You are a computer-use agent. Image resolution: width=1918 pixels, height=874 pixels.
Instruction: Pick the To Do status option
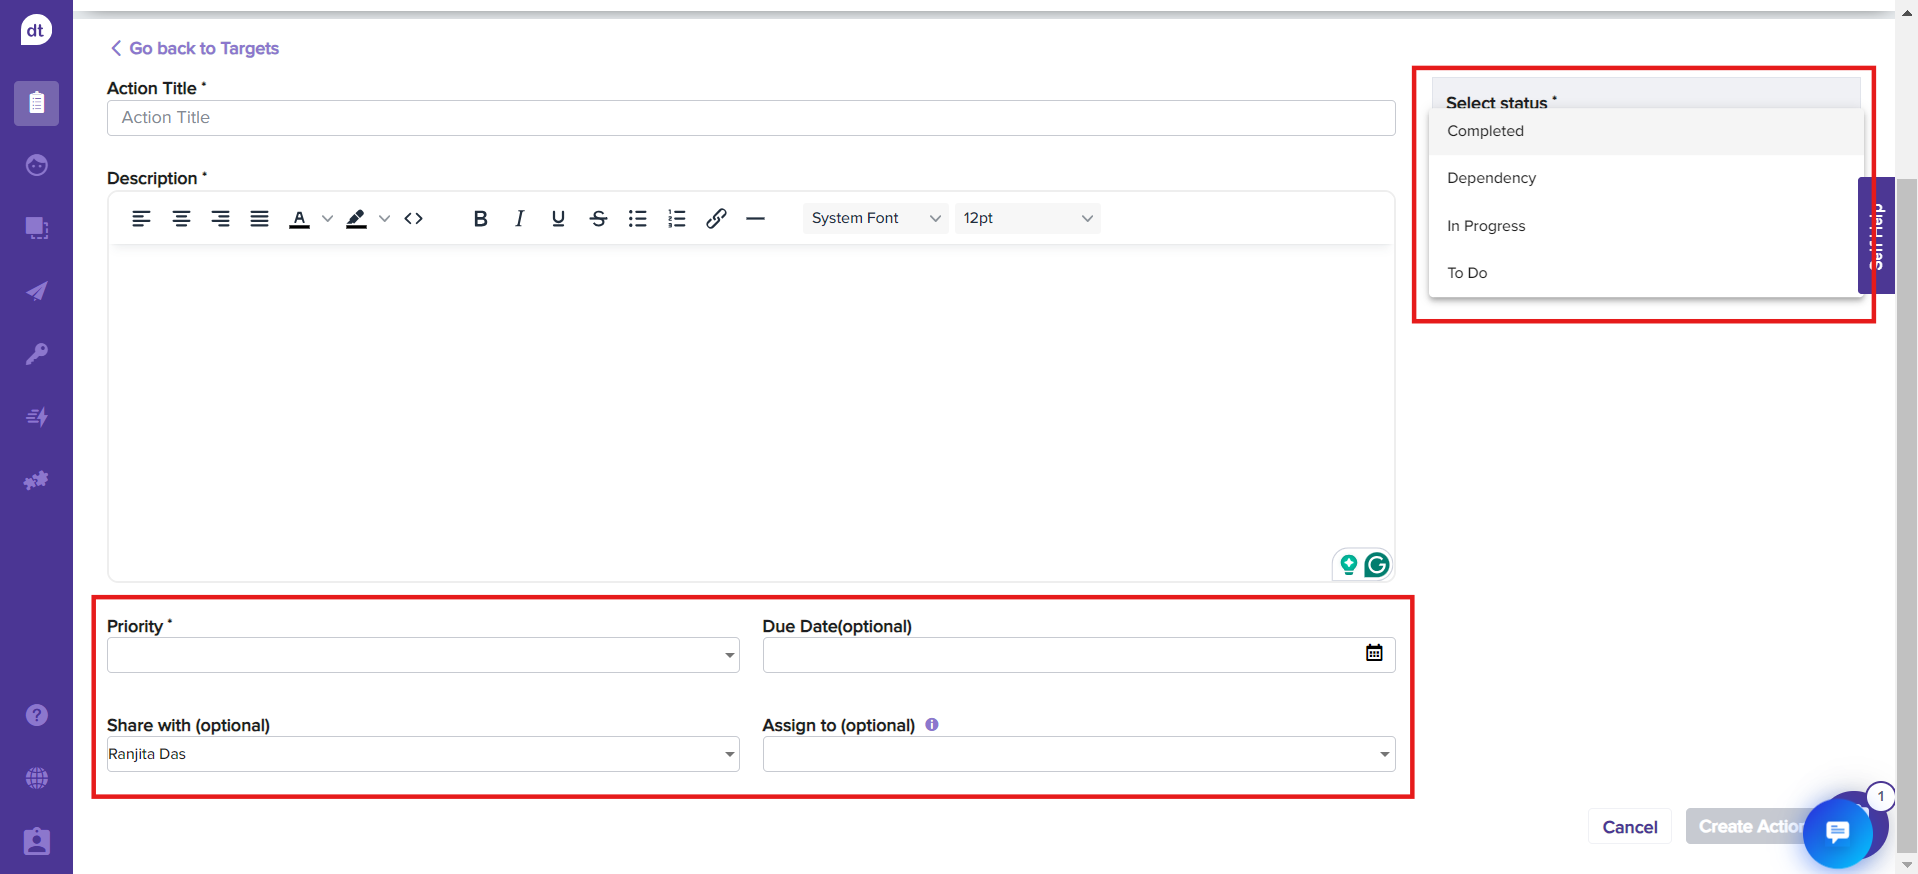pyautogui.click(x=1467, y=273)
